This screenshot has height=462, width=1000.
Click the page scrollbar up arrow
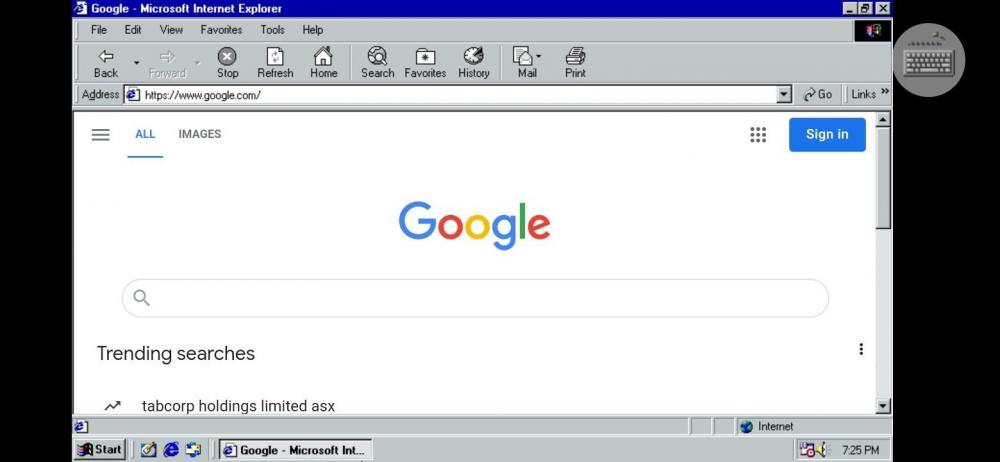[x=883, y=119]
